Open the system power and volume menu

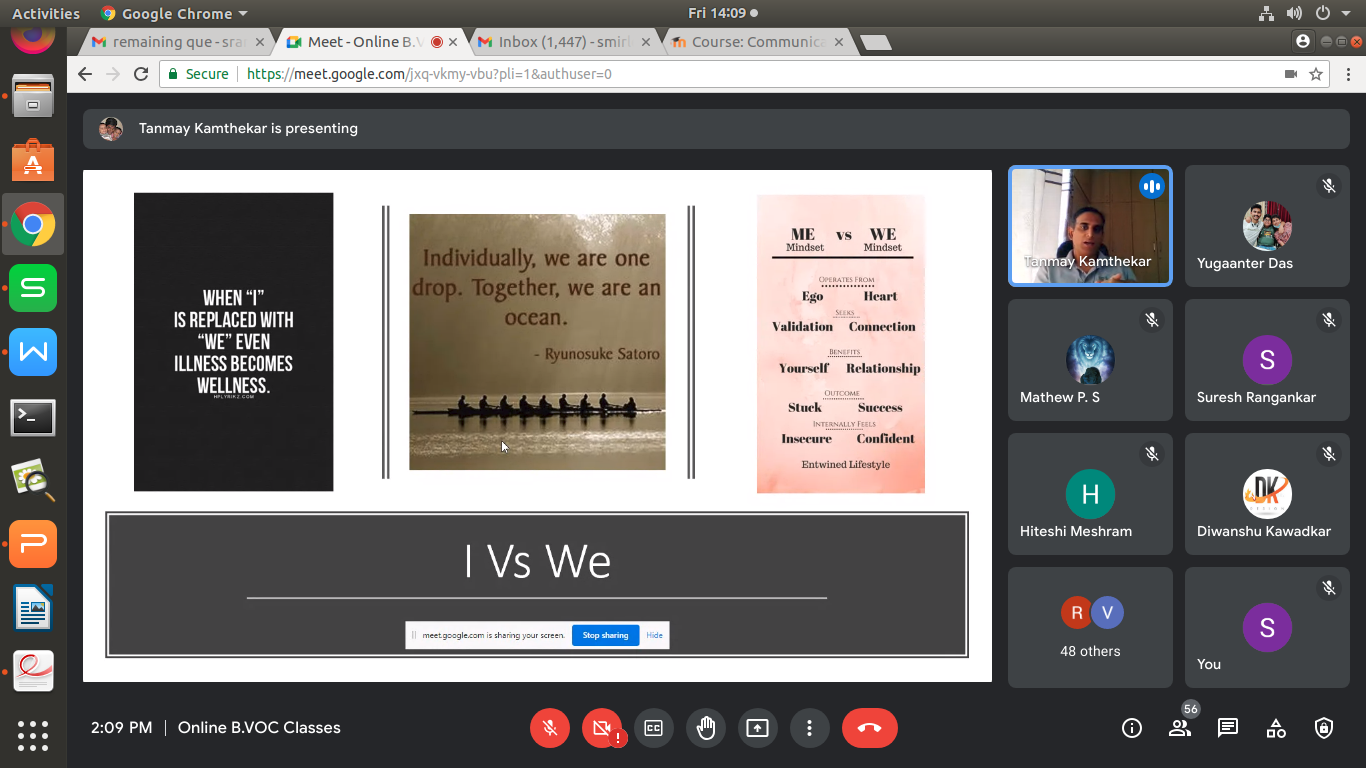coord(1321,14)
